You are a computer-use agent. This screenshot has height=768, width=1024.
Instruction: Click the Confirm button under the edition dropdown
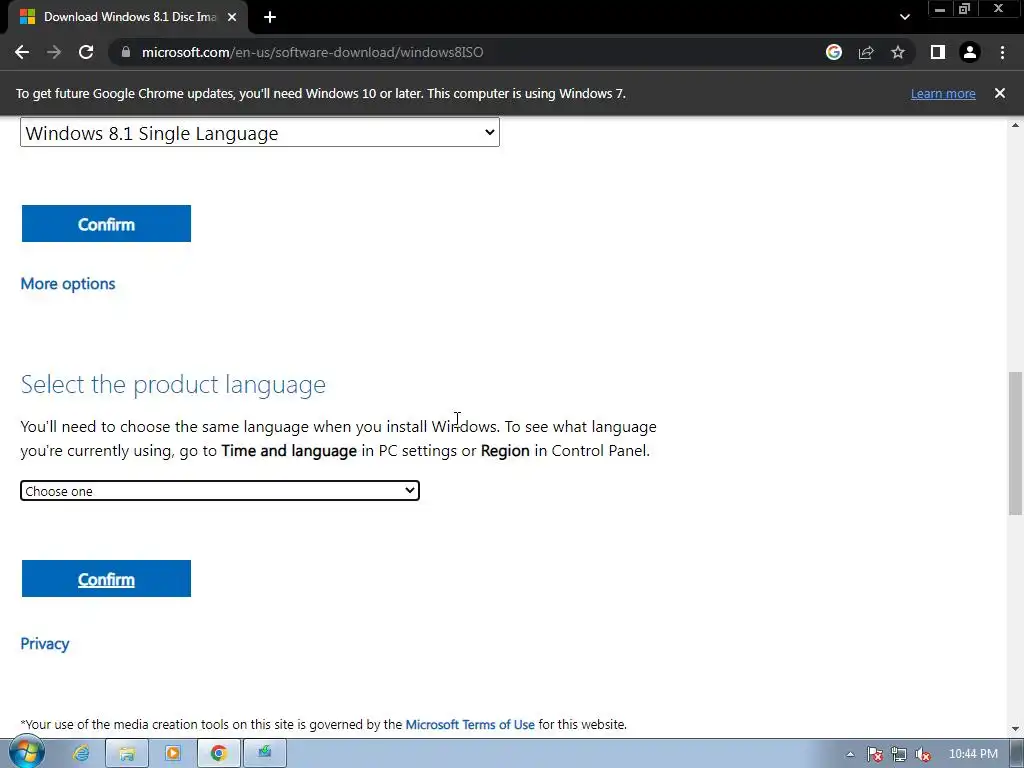pyautogui.click(x=106, y=223)
